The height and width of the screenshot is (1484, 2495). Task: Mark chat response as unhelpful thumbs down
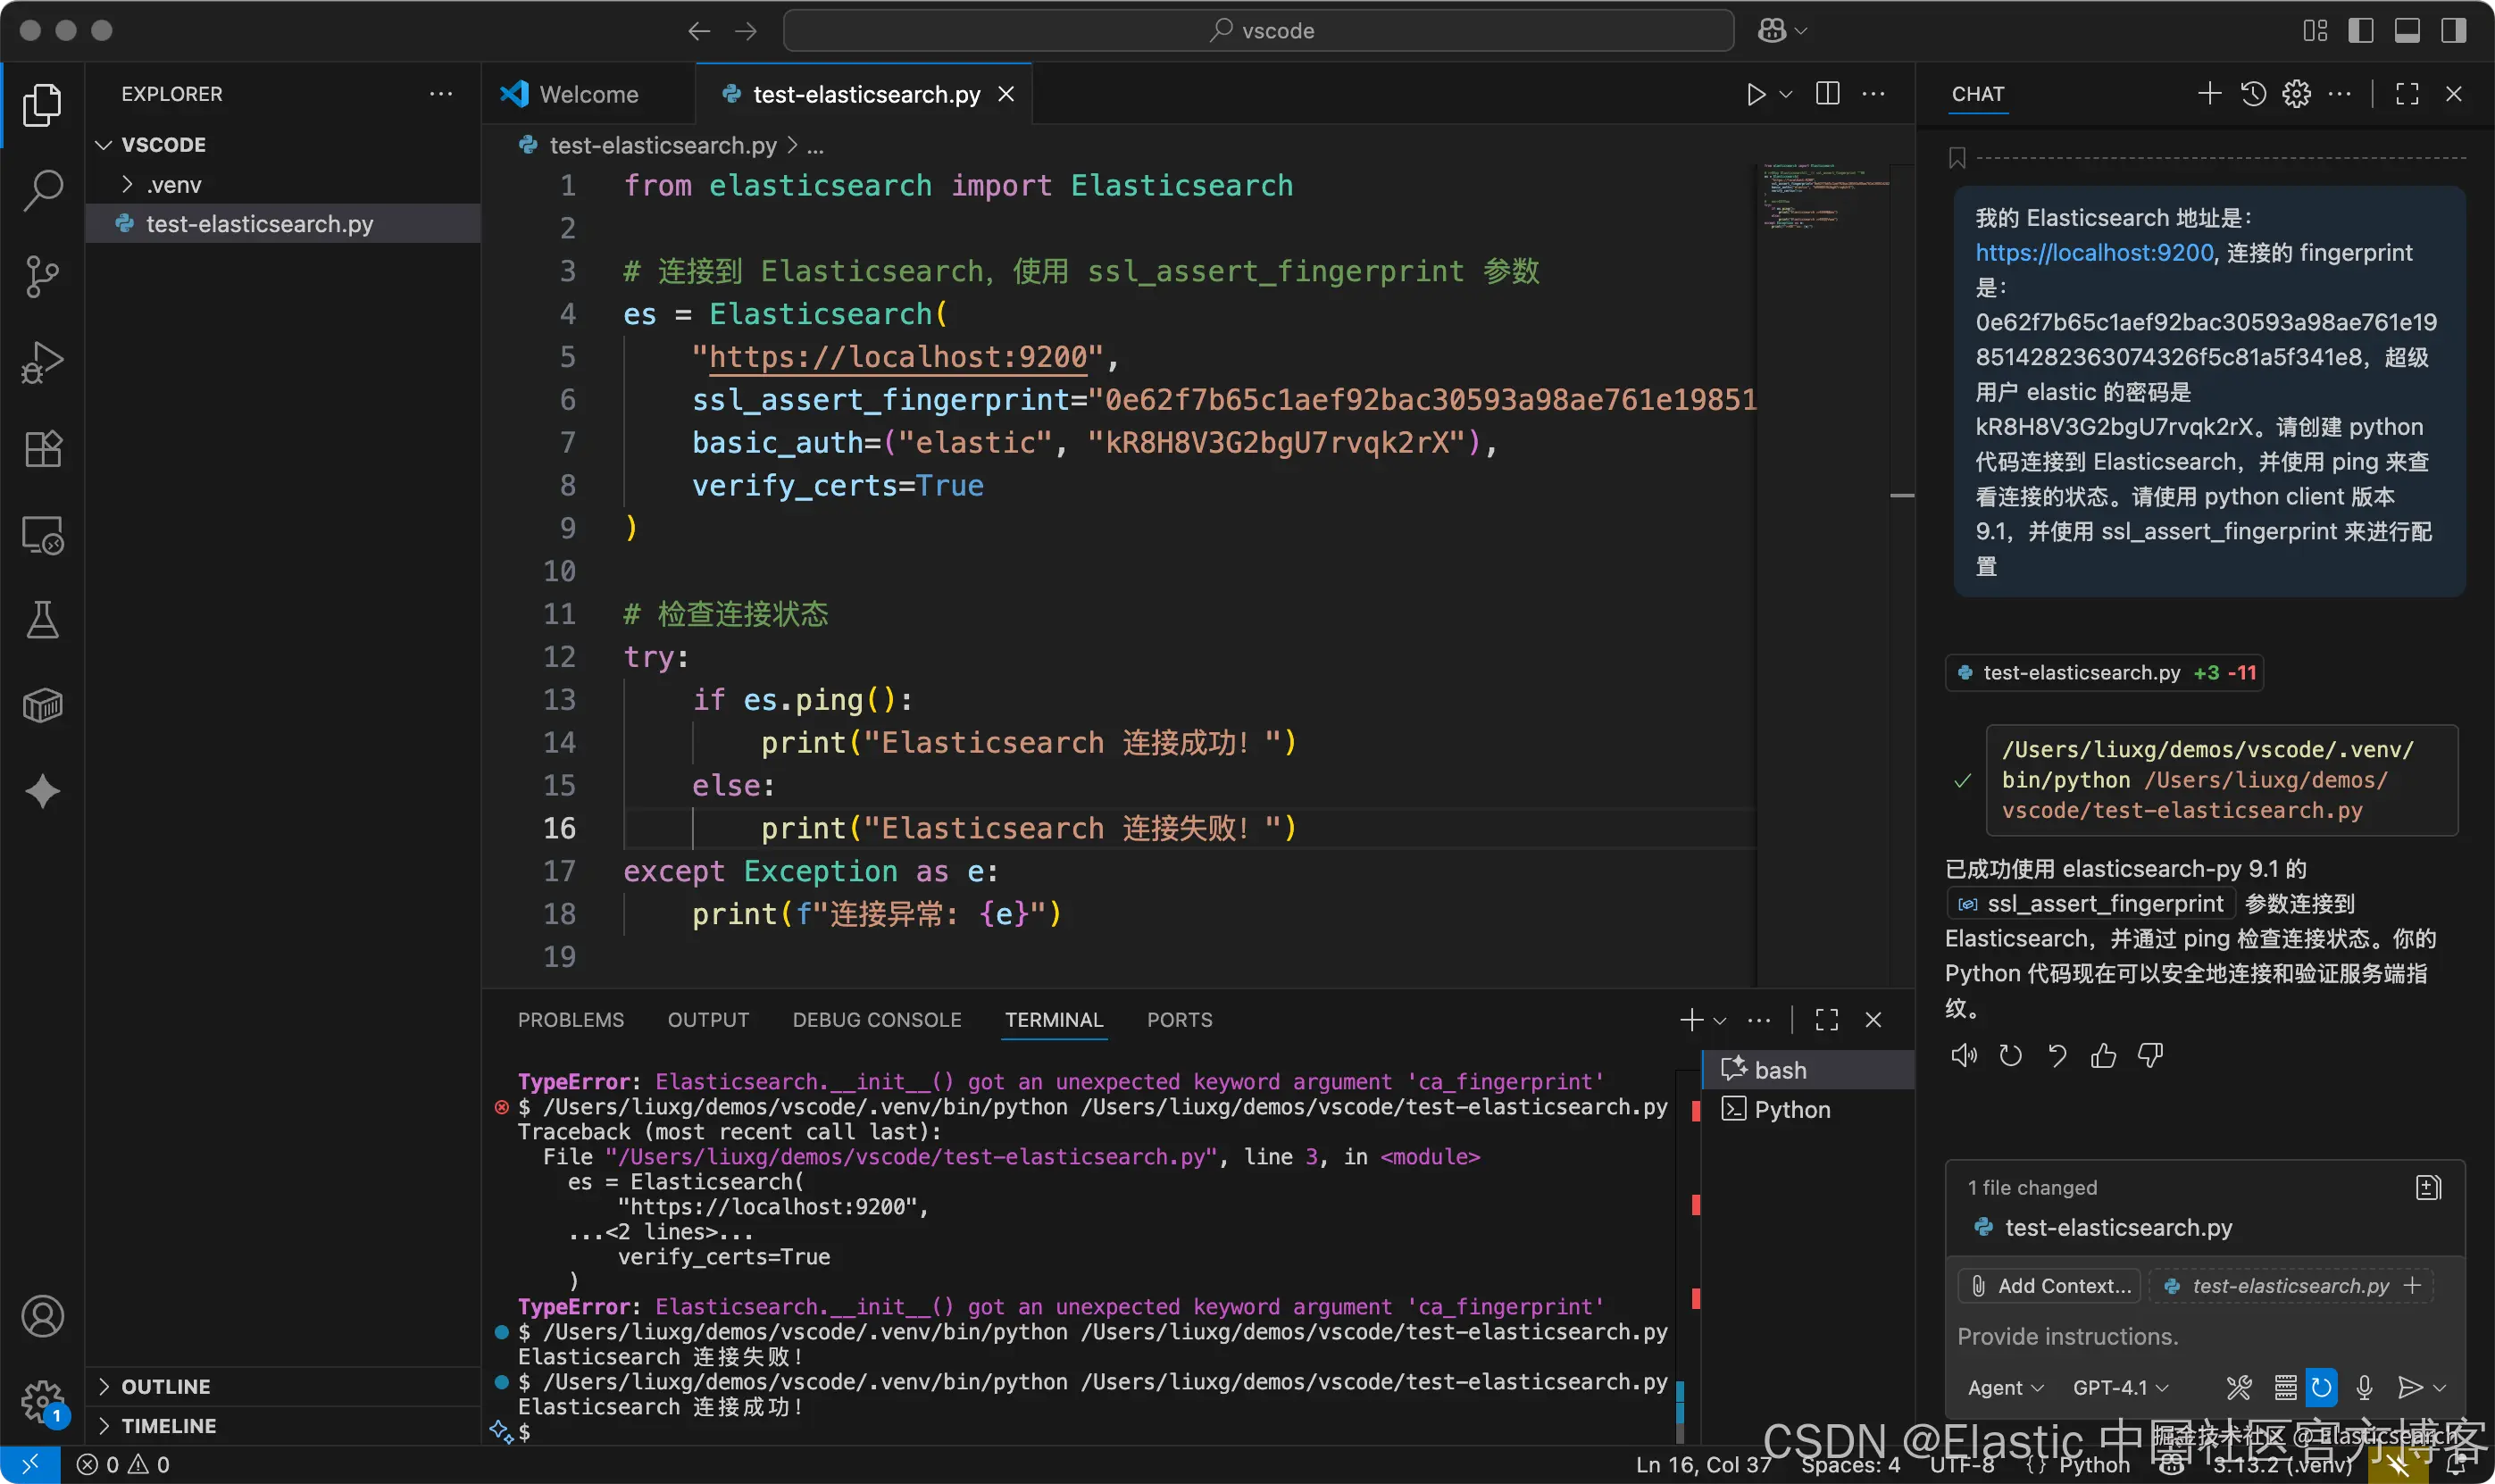point(2150,1055)
